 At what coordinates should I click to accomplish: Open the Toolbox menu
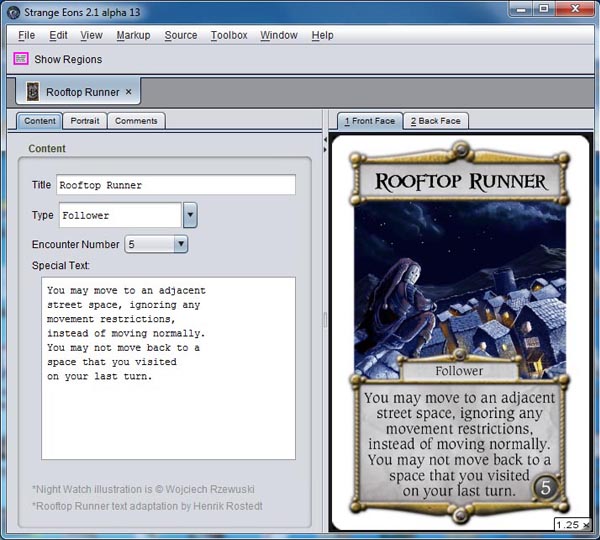tap(229, 35)
